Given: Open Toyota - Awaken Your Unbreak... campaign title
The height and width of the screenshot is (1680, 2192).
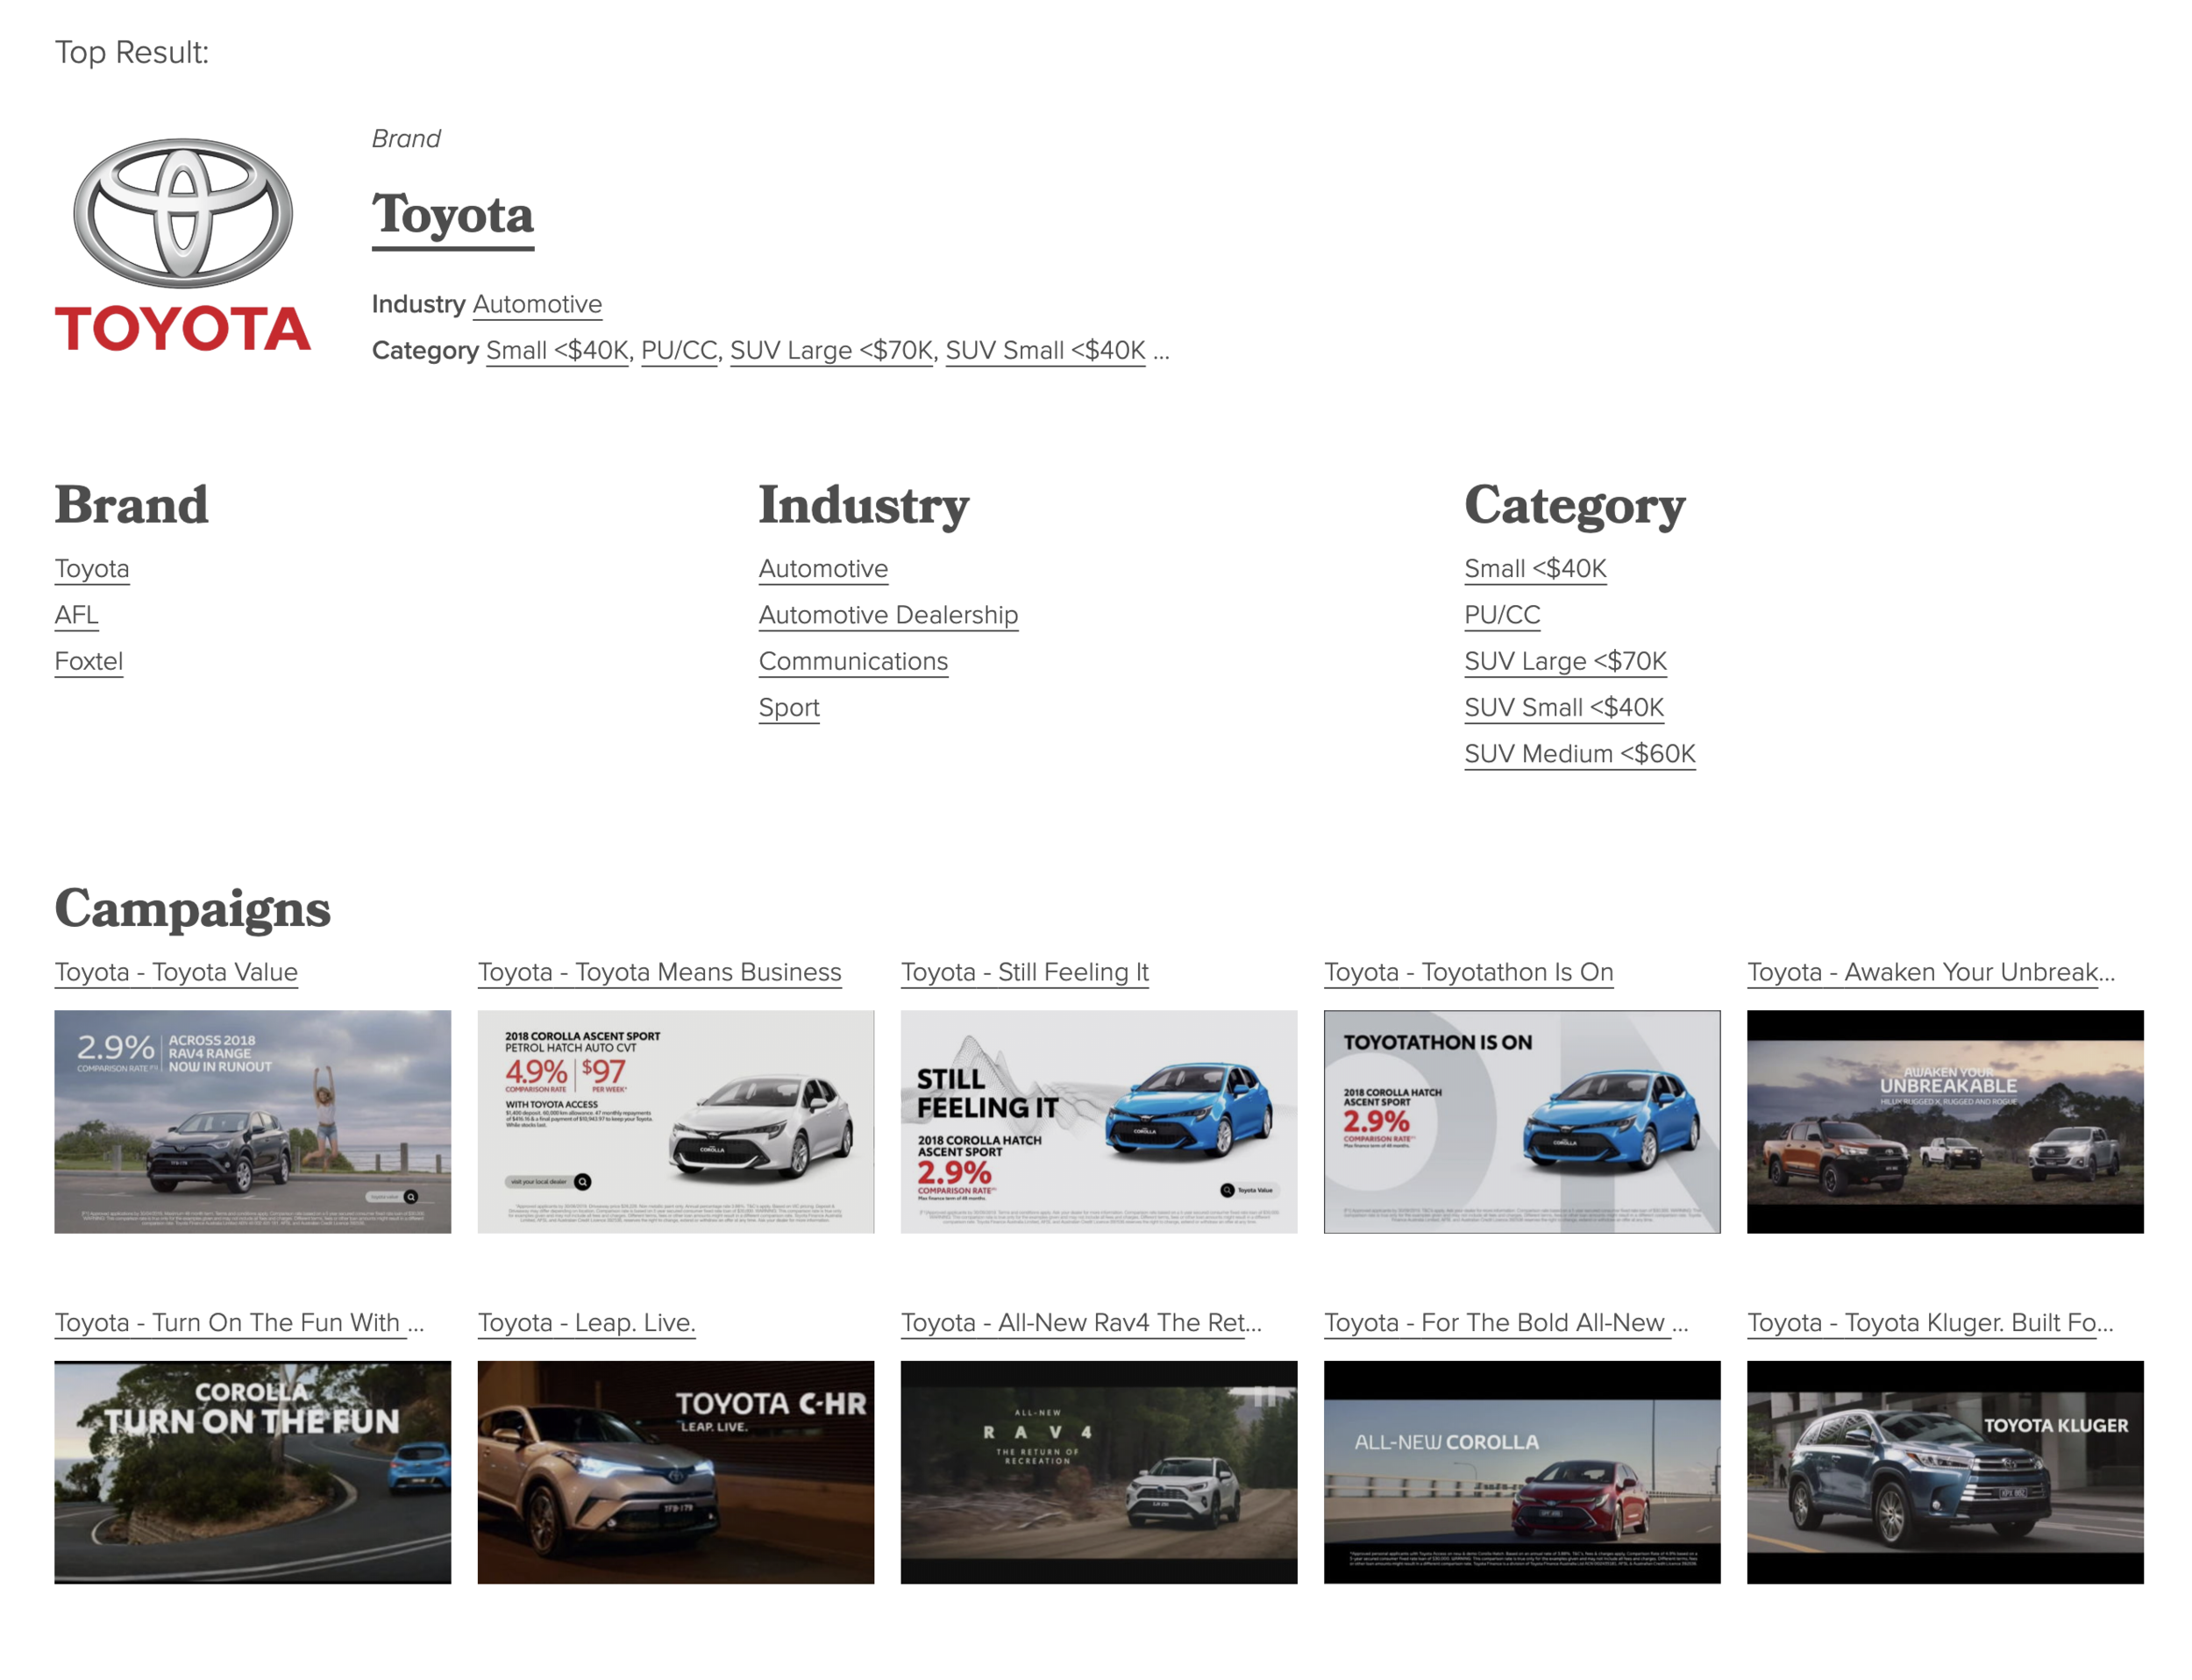Looking at the screenshot, I should (1931, 972).
